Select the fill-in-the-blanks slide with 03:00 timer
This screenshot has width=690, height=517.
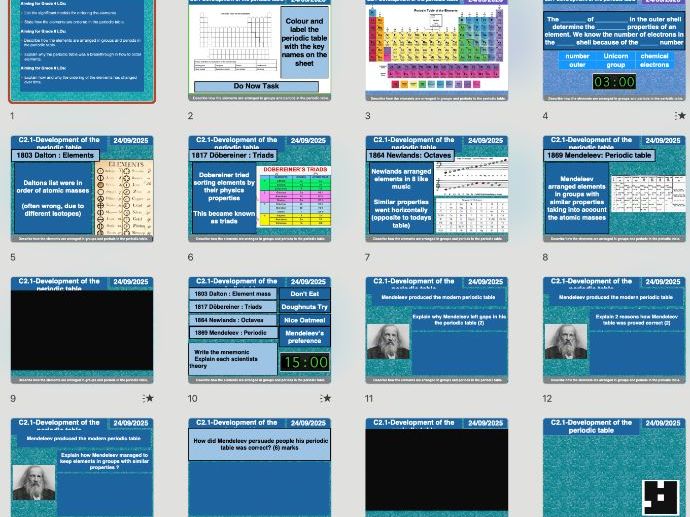tap(614, 50)
